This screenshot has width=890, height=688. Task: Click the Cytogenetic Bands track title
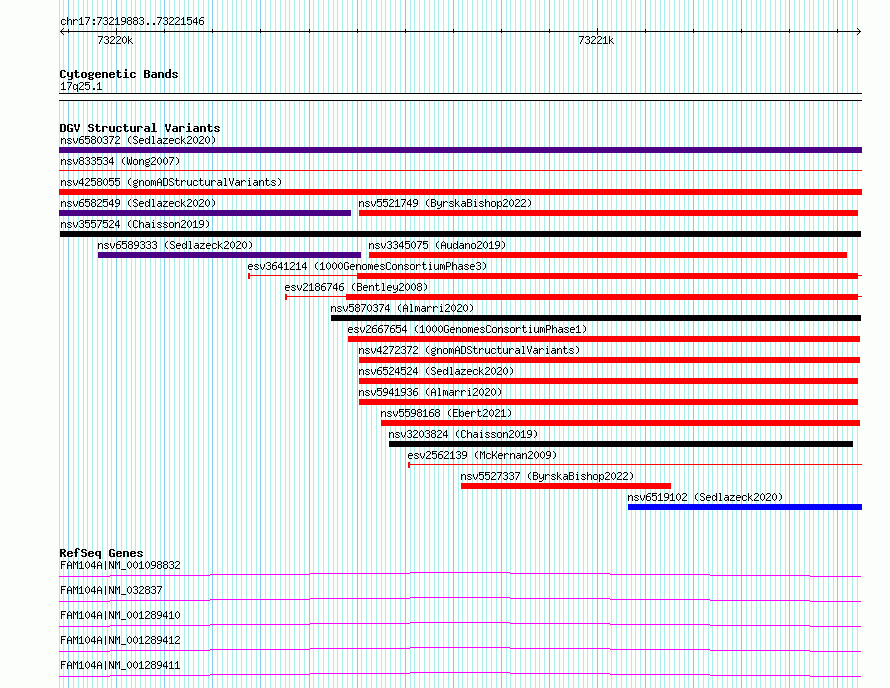(x=119, y=74)
